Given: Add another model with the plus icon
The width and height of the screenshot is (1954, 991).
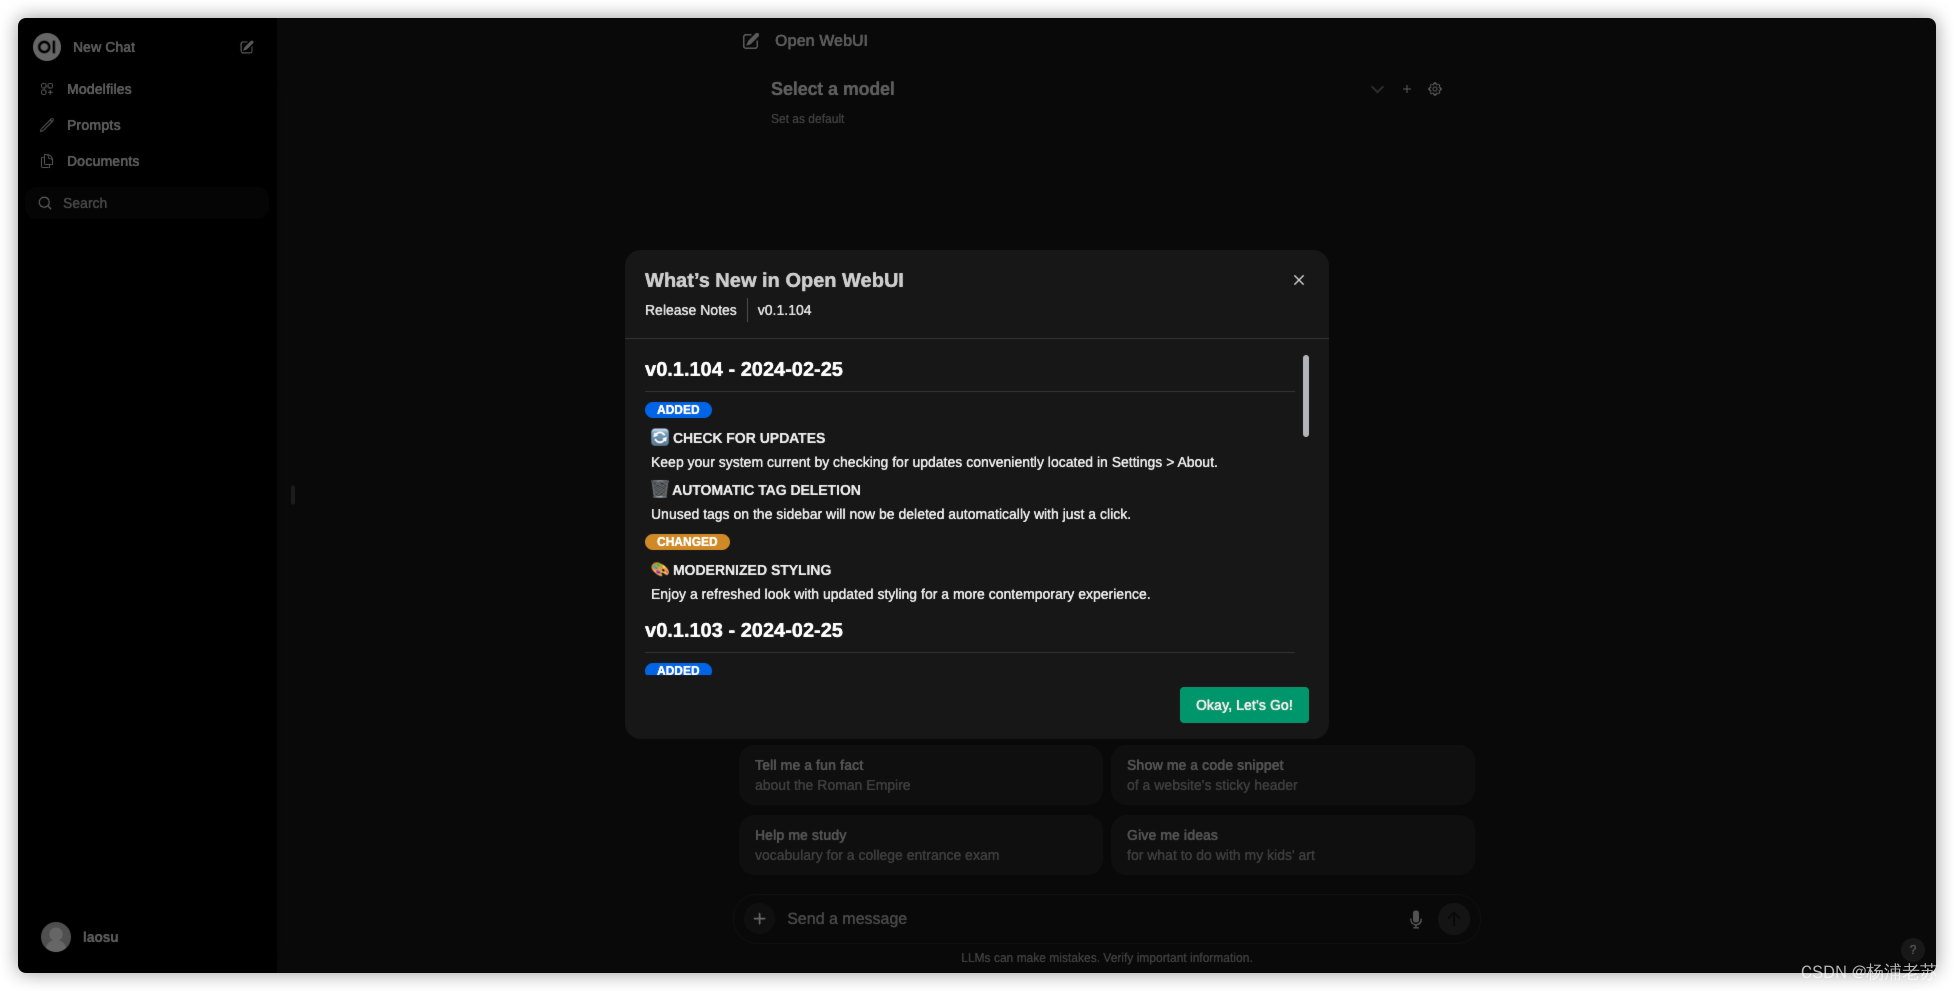Looking at the screenshot, I should tap(1407, 89).
